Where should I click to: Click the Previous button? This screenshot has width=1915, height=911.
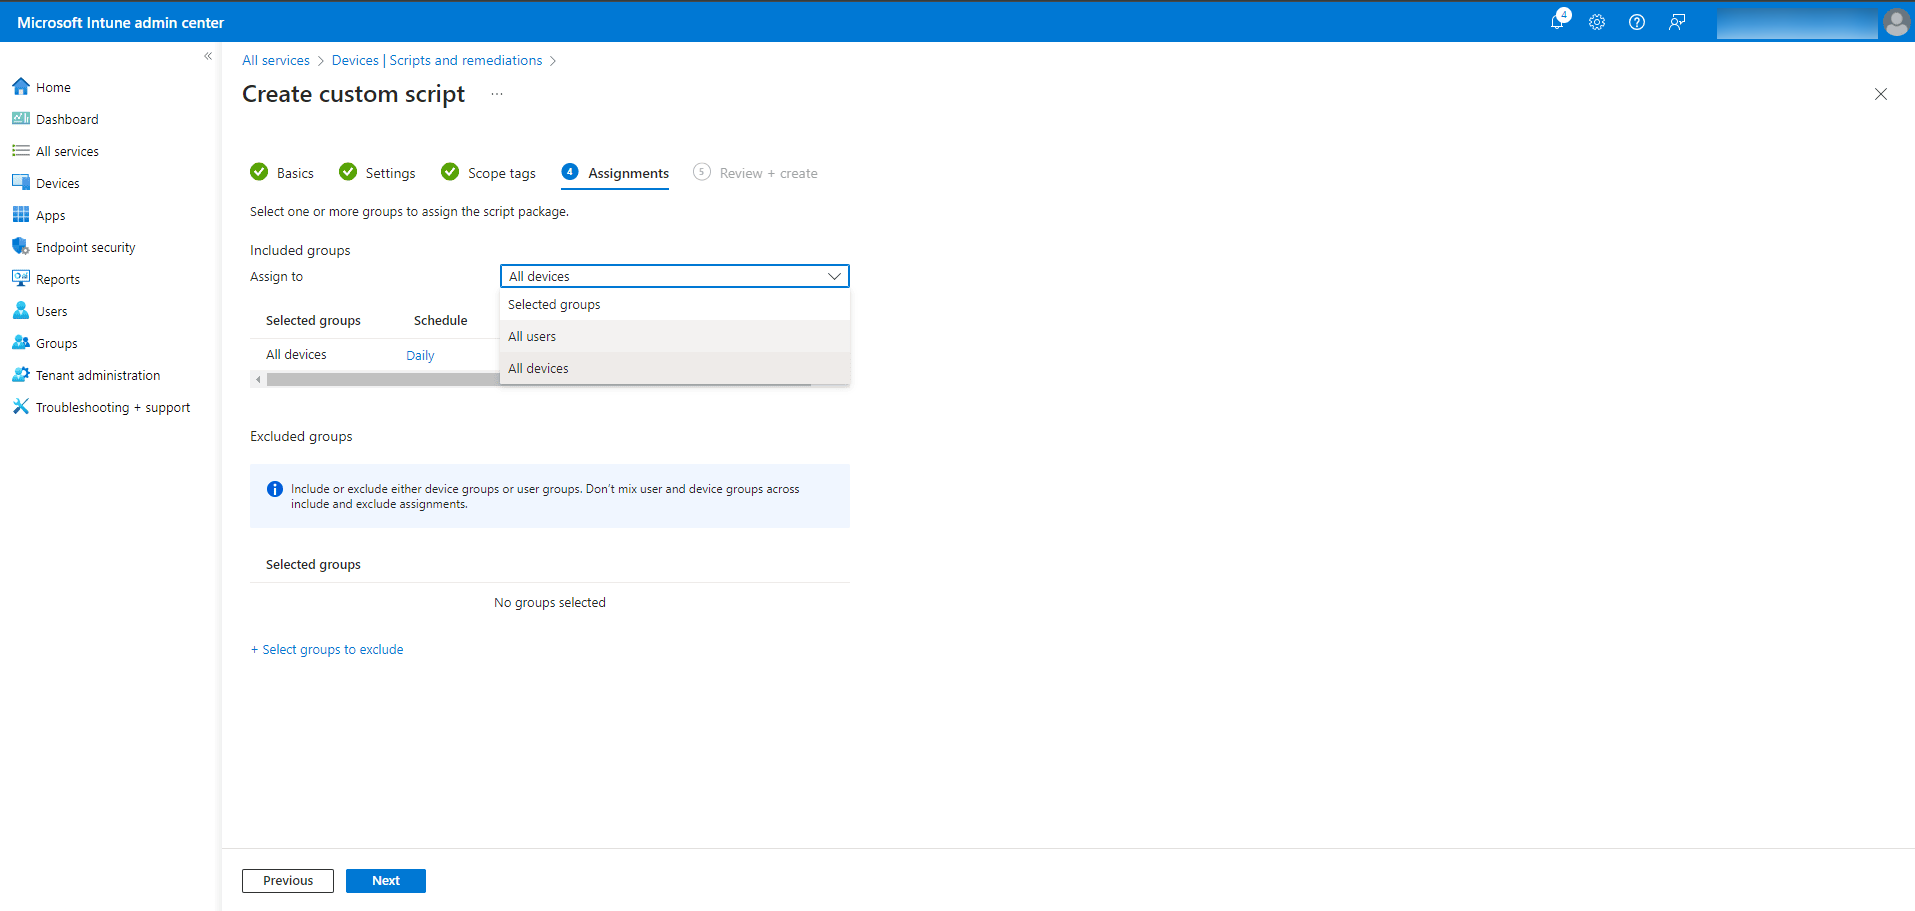pos(288,881)
